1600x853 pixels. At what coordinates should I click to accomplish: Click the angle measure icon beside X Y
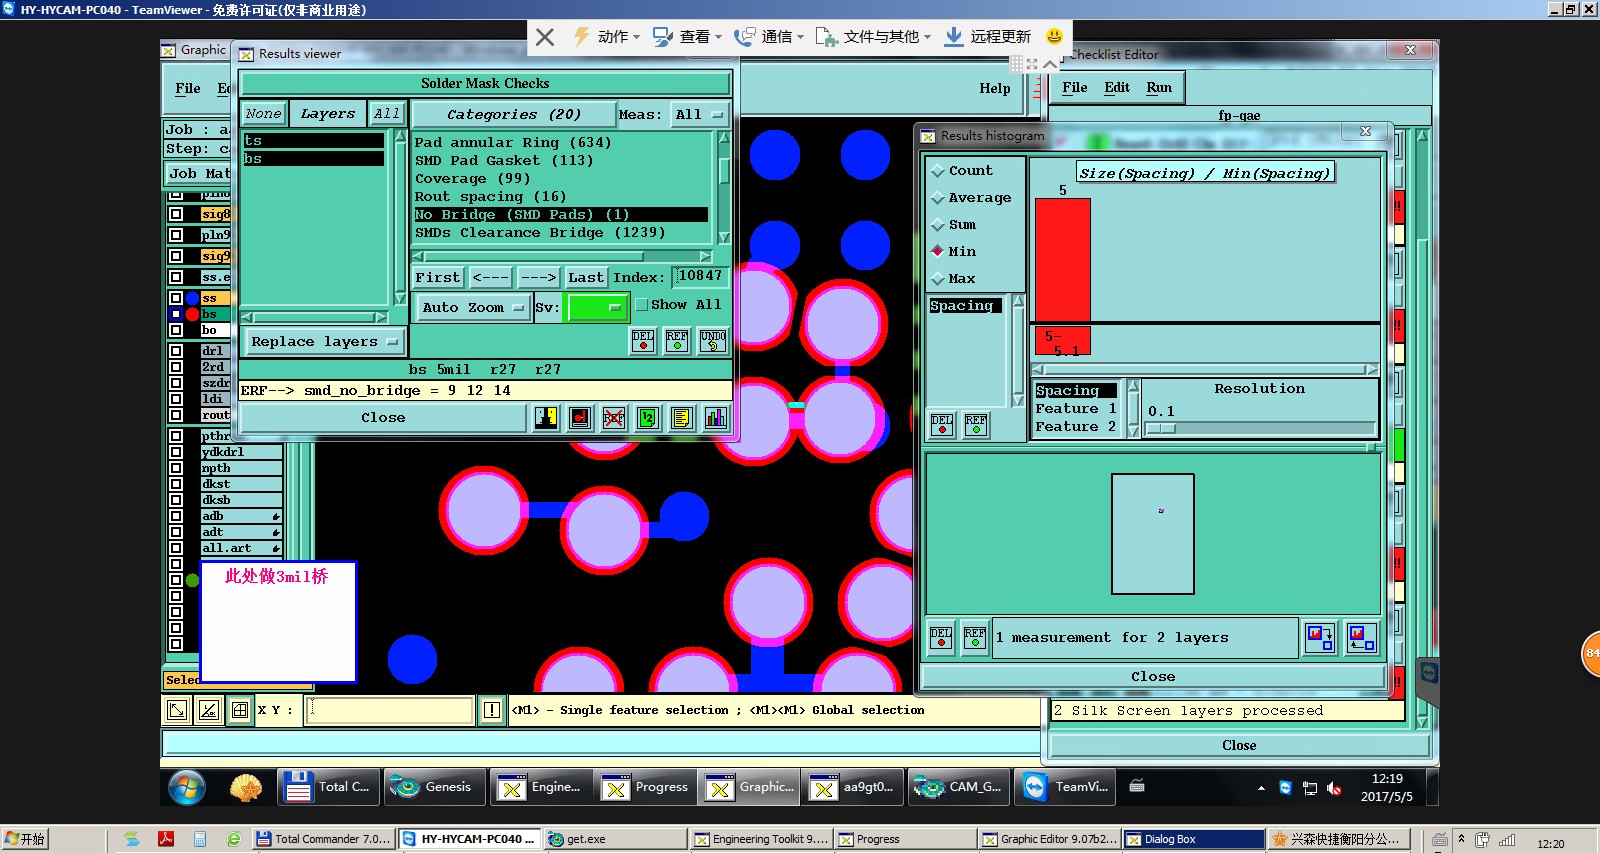tap(209, 710)
